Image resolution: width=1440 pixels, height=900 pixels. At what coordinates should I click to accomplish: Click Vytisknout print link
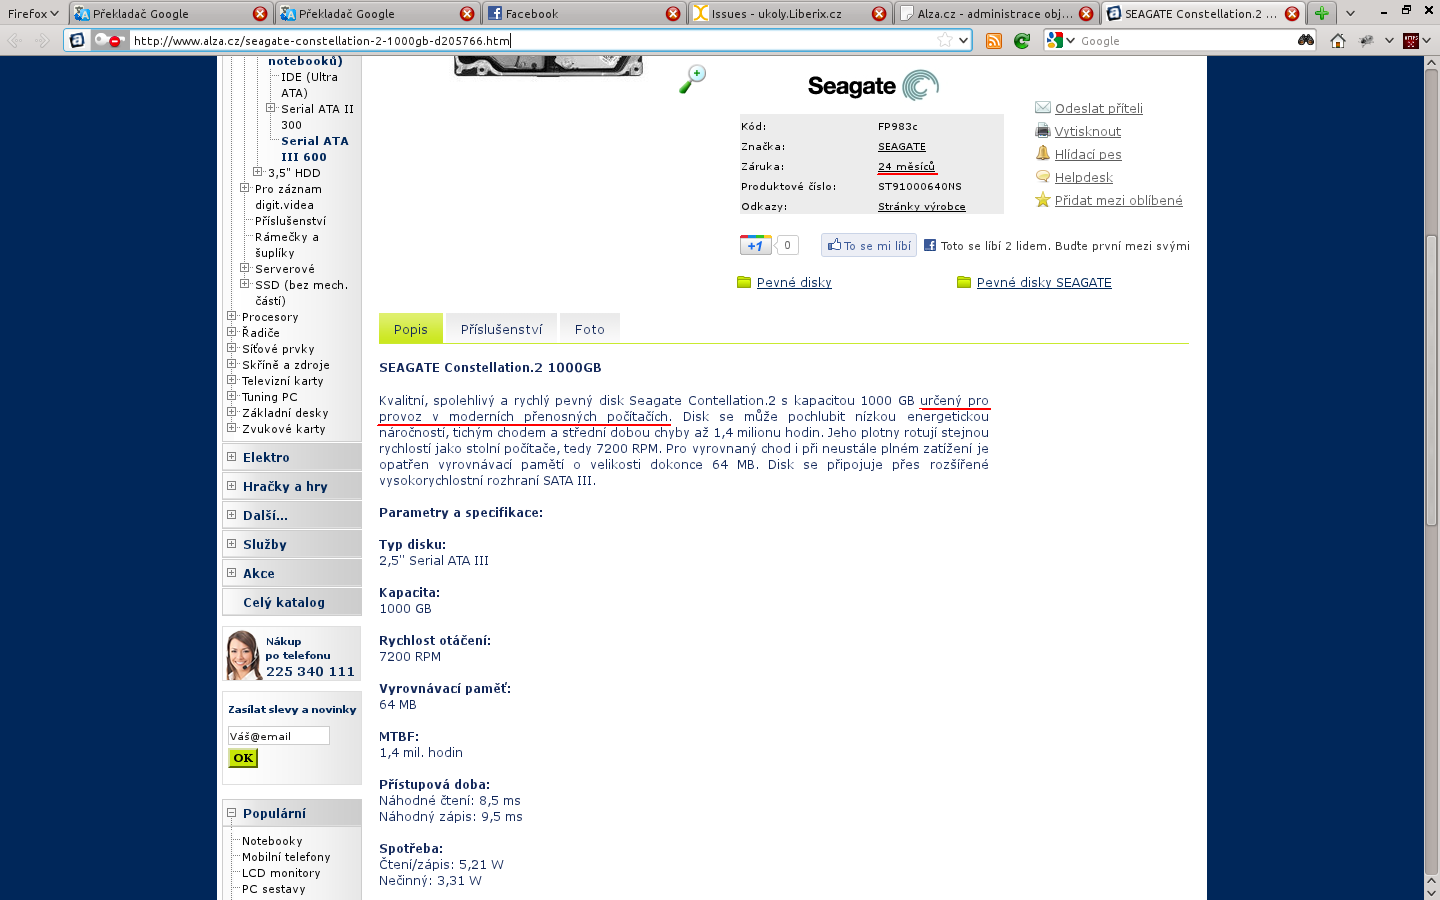pyautogui.click(x=1087, y=131)
